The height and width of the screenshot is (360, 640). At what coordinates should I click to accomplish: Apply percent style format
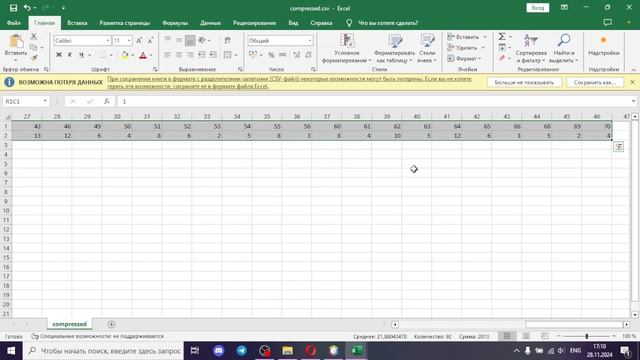[271, 55]
